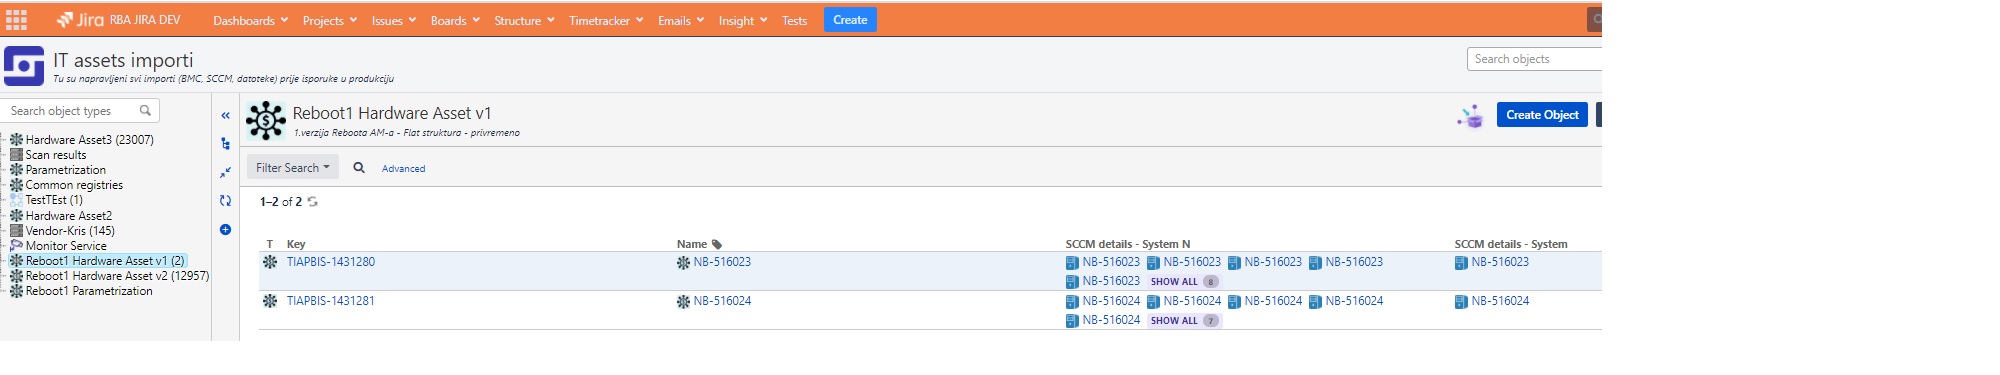Click the object graph icon beside Create Object
The image size is (2000, 375).
tap(1470, 116)
